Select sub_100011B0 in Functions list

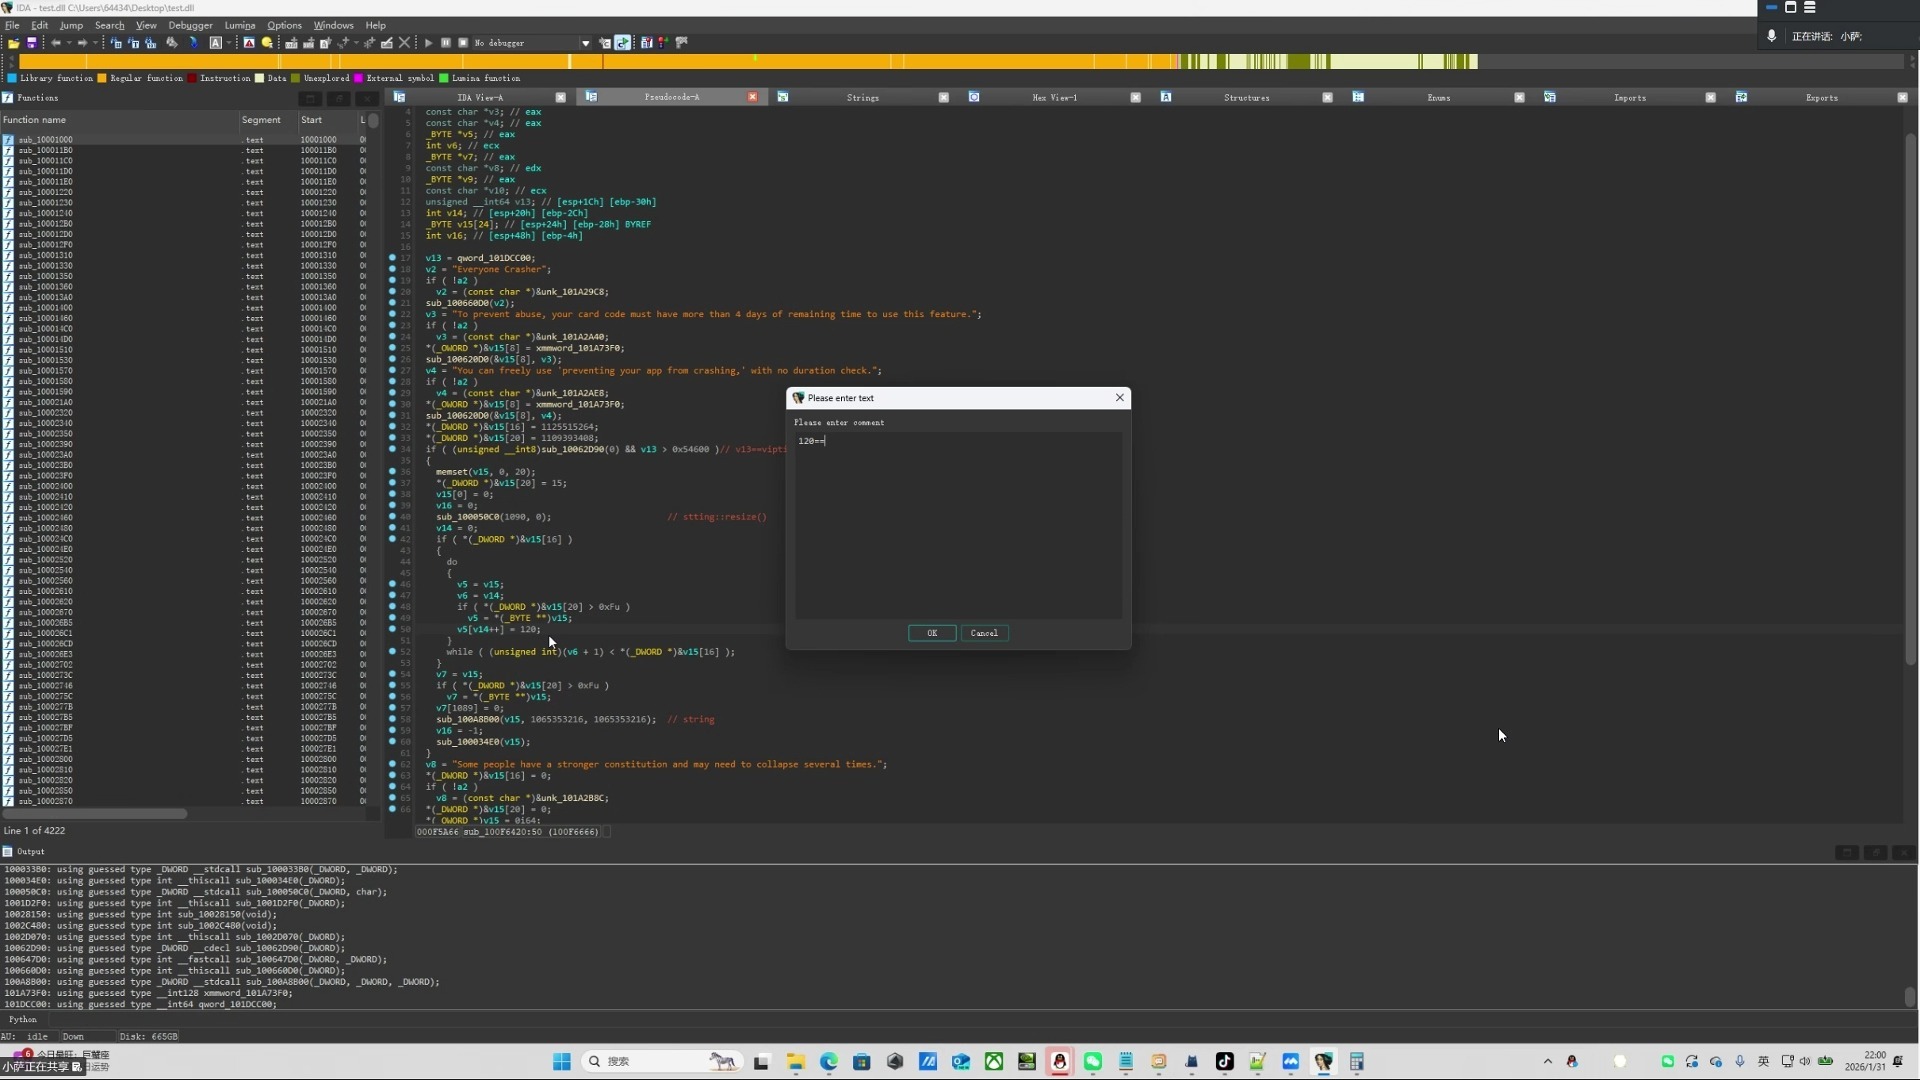pyautogui.click(x=45, y=150)
